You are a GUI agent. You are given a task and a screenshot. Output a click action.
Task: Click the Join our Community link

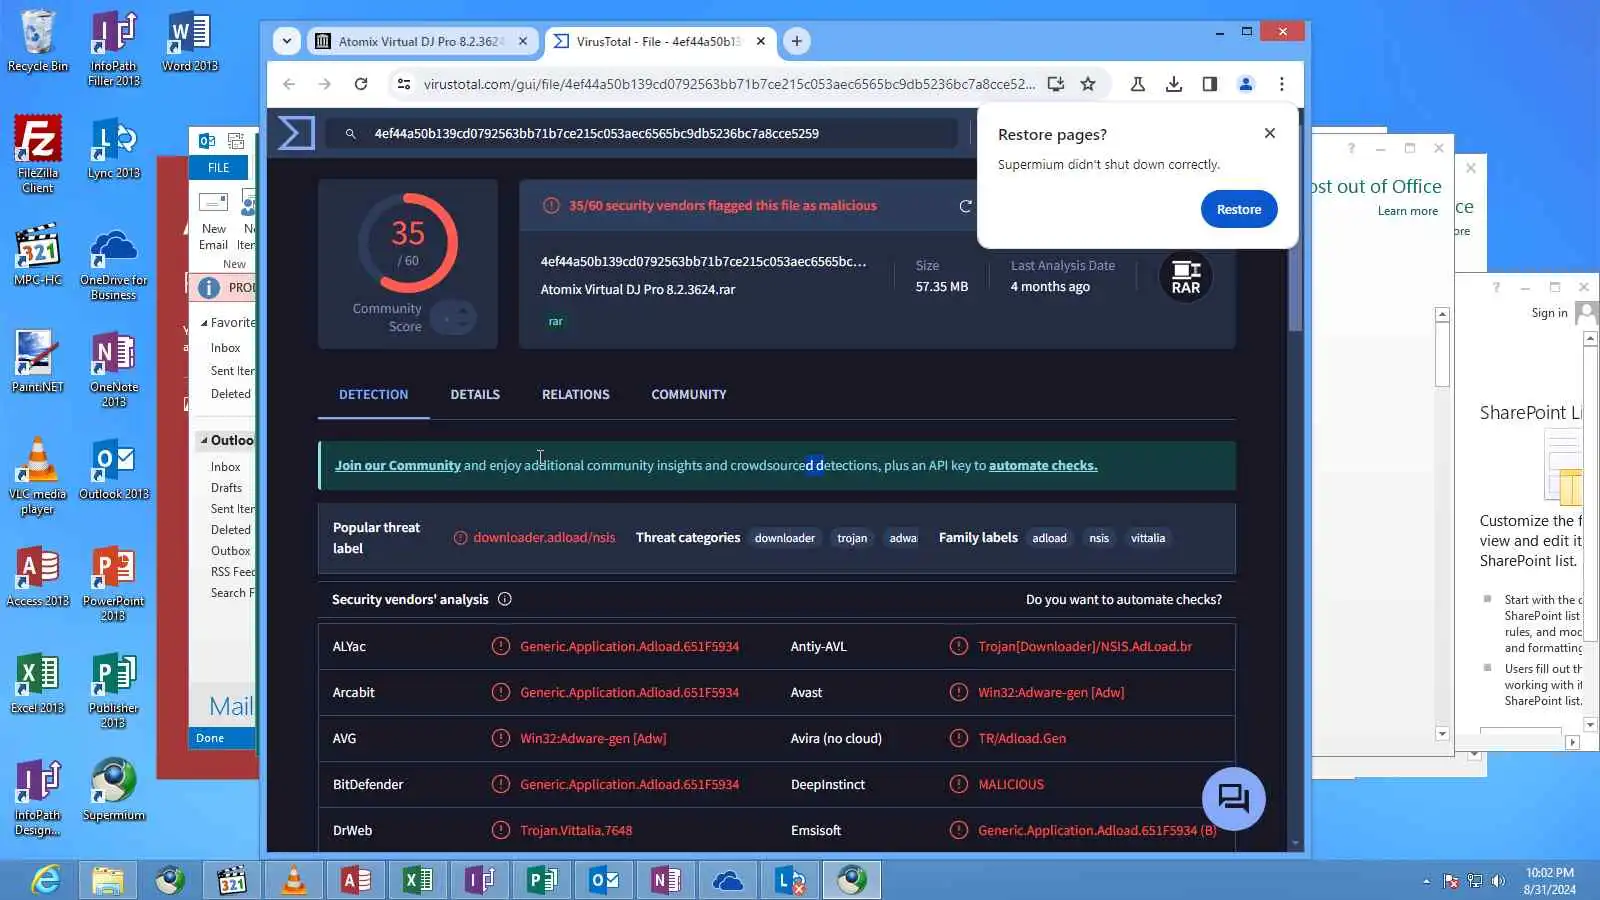point(398,465)
